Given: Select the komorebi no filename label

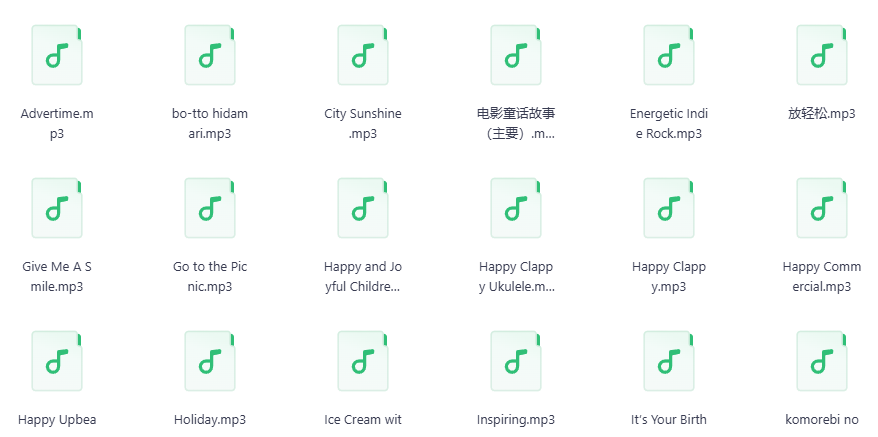Looking at the screenshot, I should click(x=821, y=420).
